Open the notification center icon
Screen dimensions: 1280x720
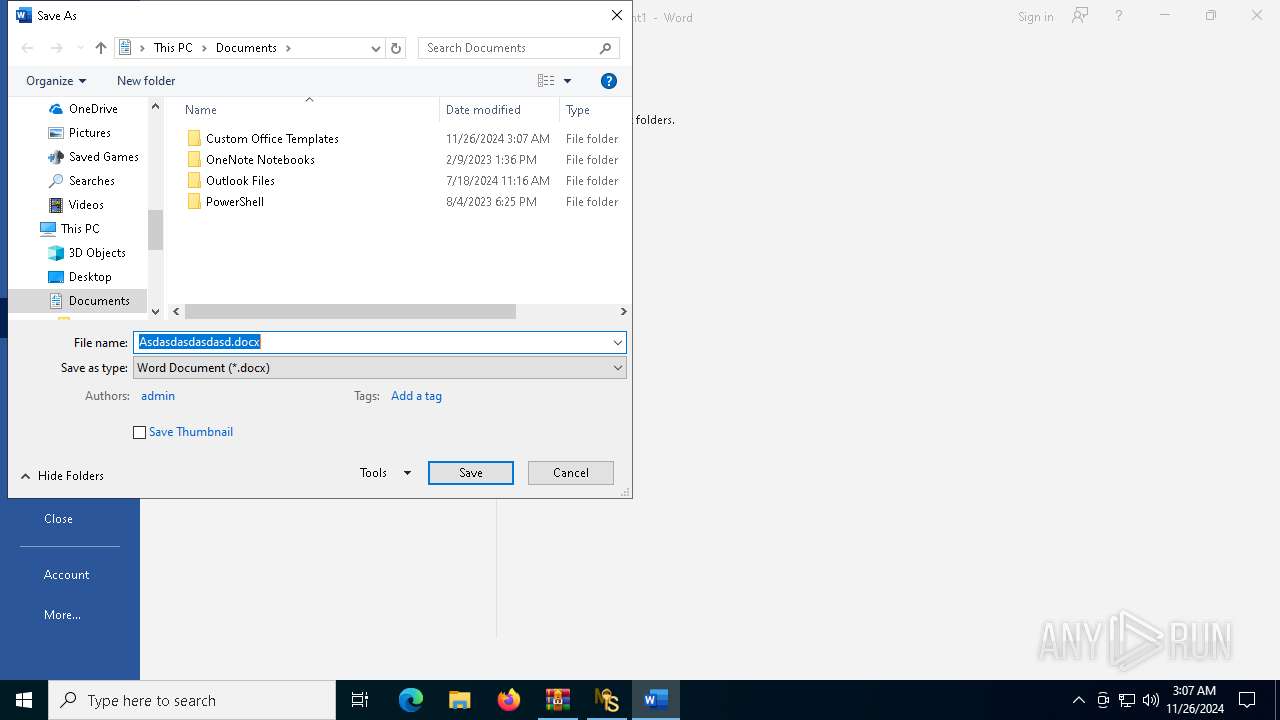[x=1247, y=700]
